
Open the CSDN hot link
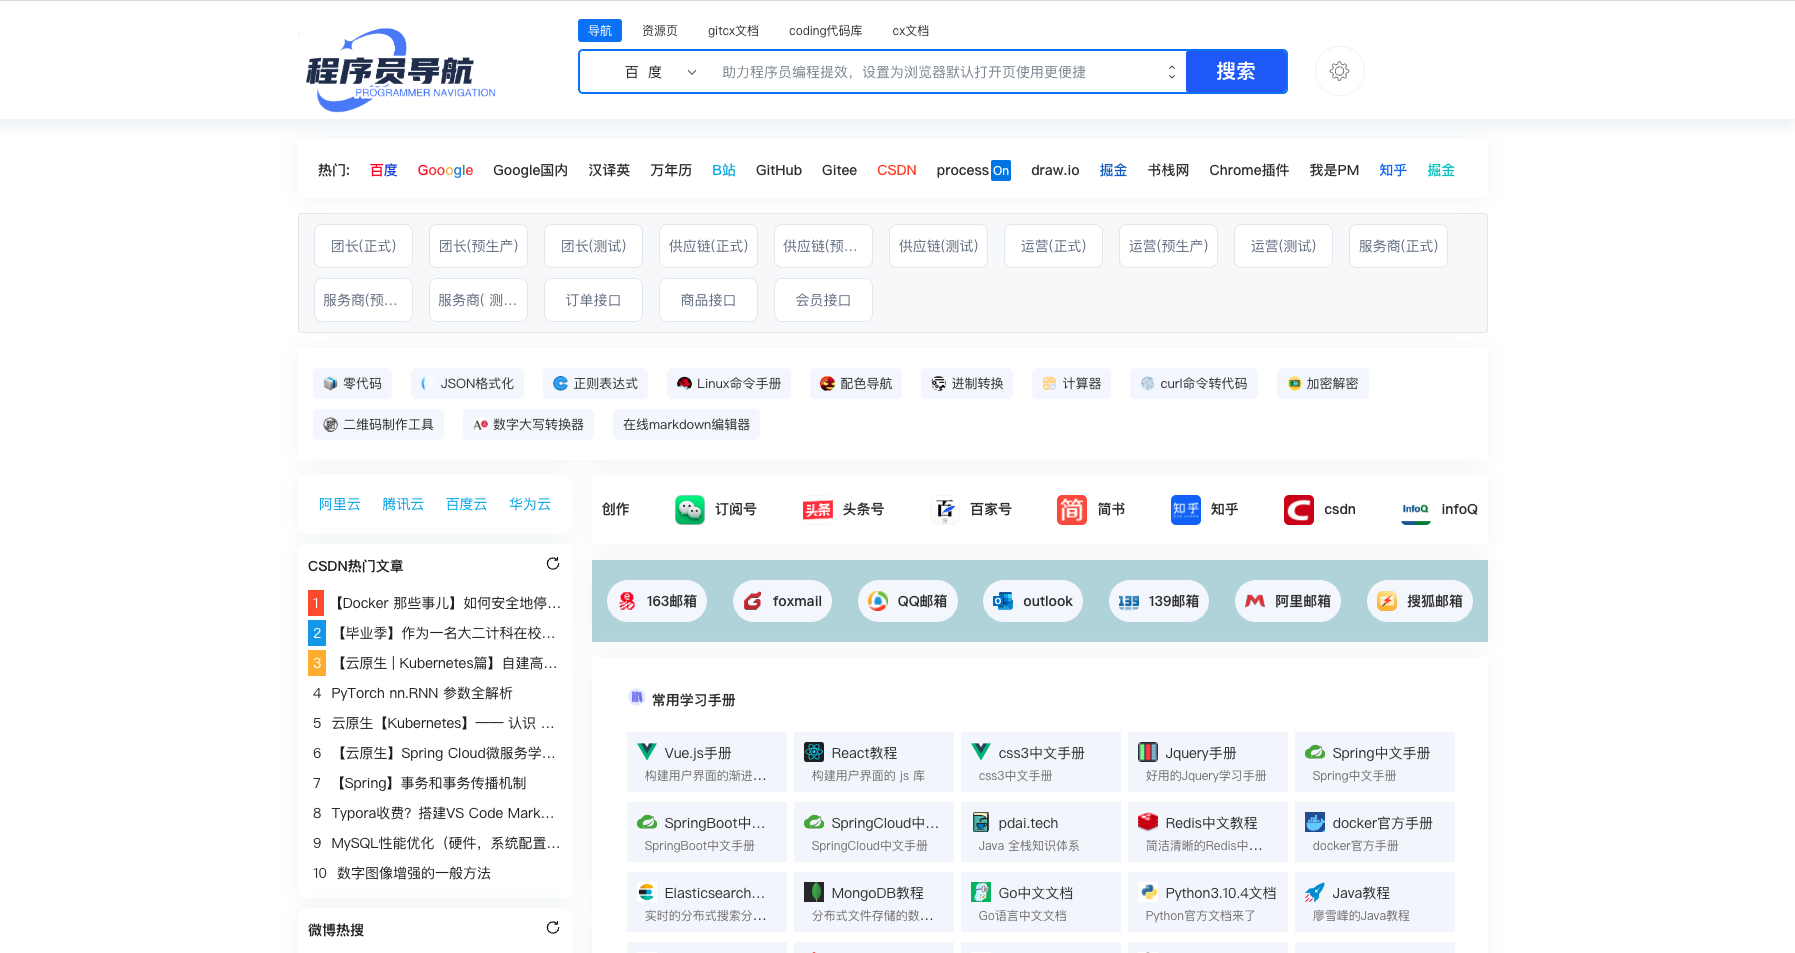897,170
